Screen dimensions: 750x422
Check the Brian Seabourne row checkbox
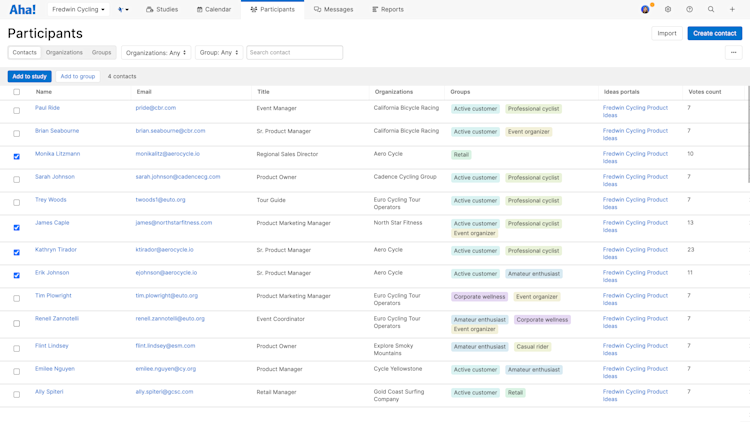[x=17, y=133]
